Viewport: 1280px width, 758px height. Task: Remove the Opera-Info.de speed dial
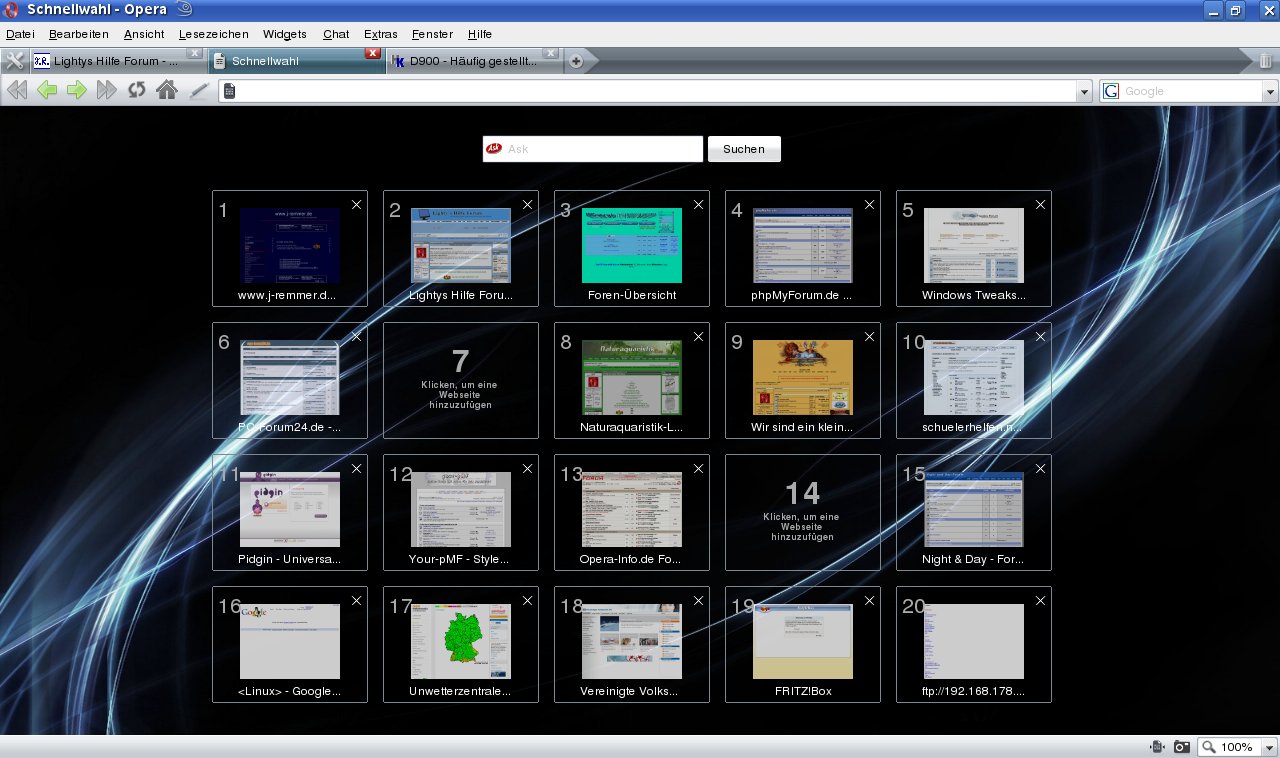pyautogui.click(x=698, y=468)
